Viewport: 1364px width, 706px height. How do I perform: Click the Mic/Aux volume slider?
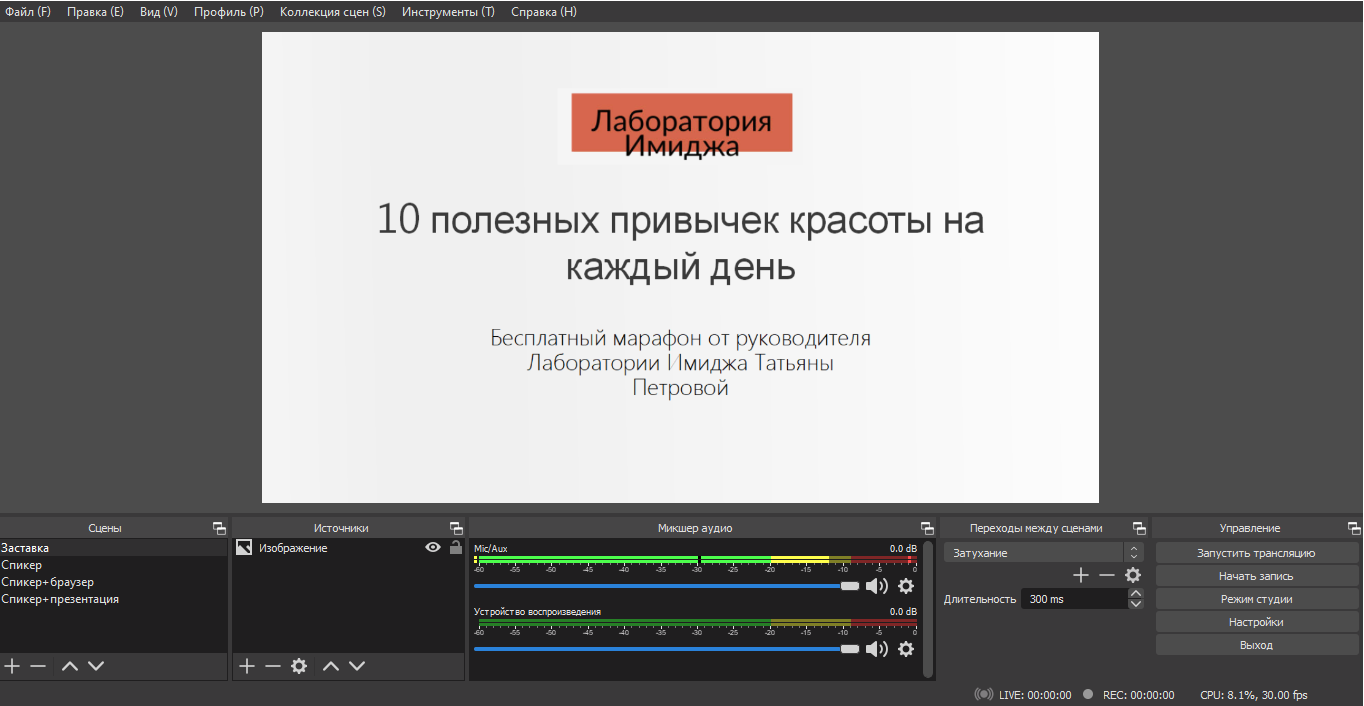(660, 586)
